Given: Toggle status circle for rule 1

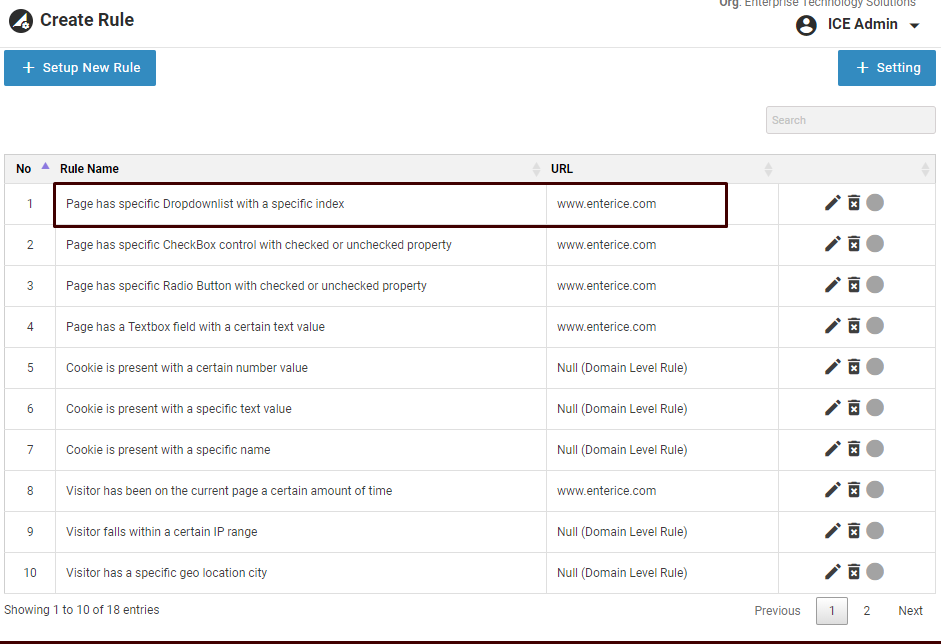Looking at the screenshot, I should [875, 203].
